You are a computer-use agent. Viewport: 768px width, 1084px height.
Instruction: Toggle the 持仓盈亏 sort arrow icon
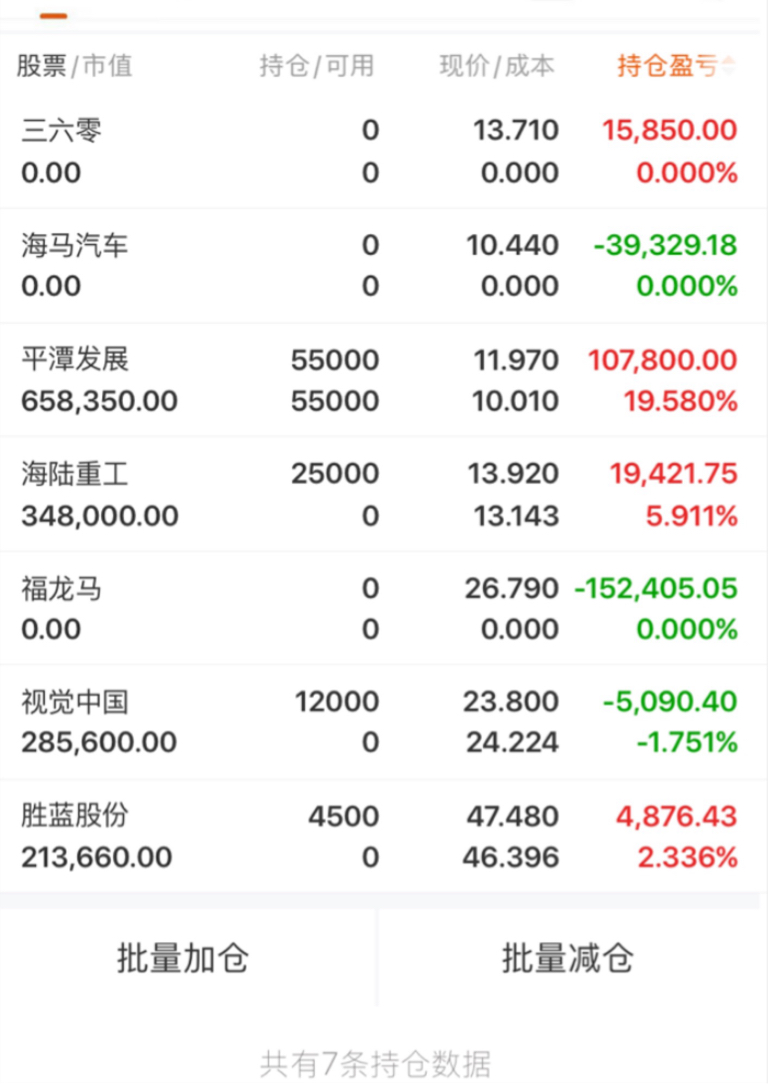[729, 66]
